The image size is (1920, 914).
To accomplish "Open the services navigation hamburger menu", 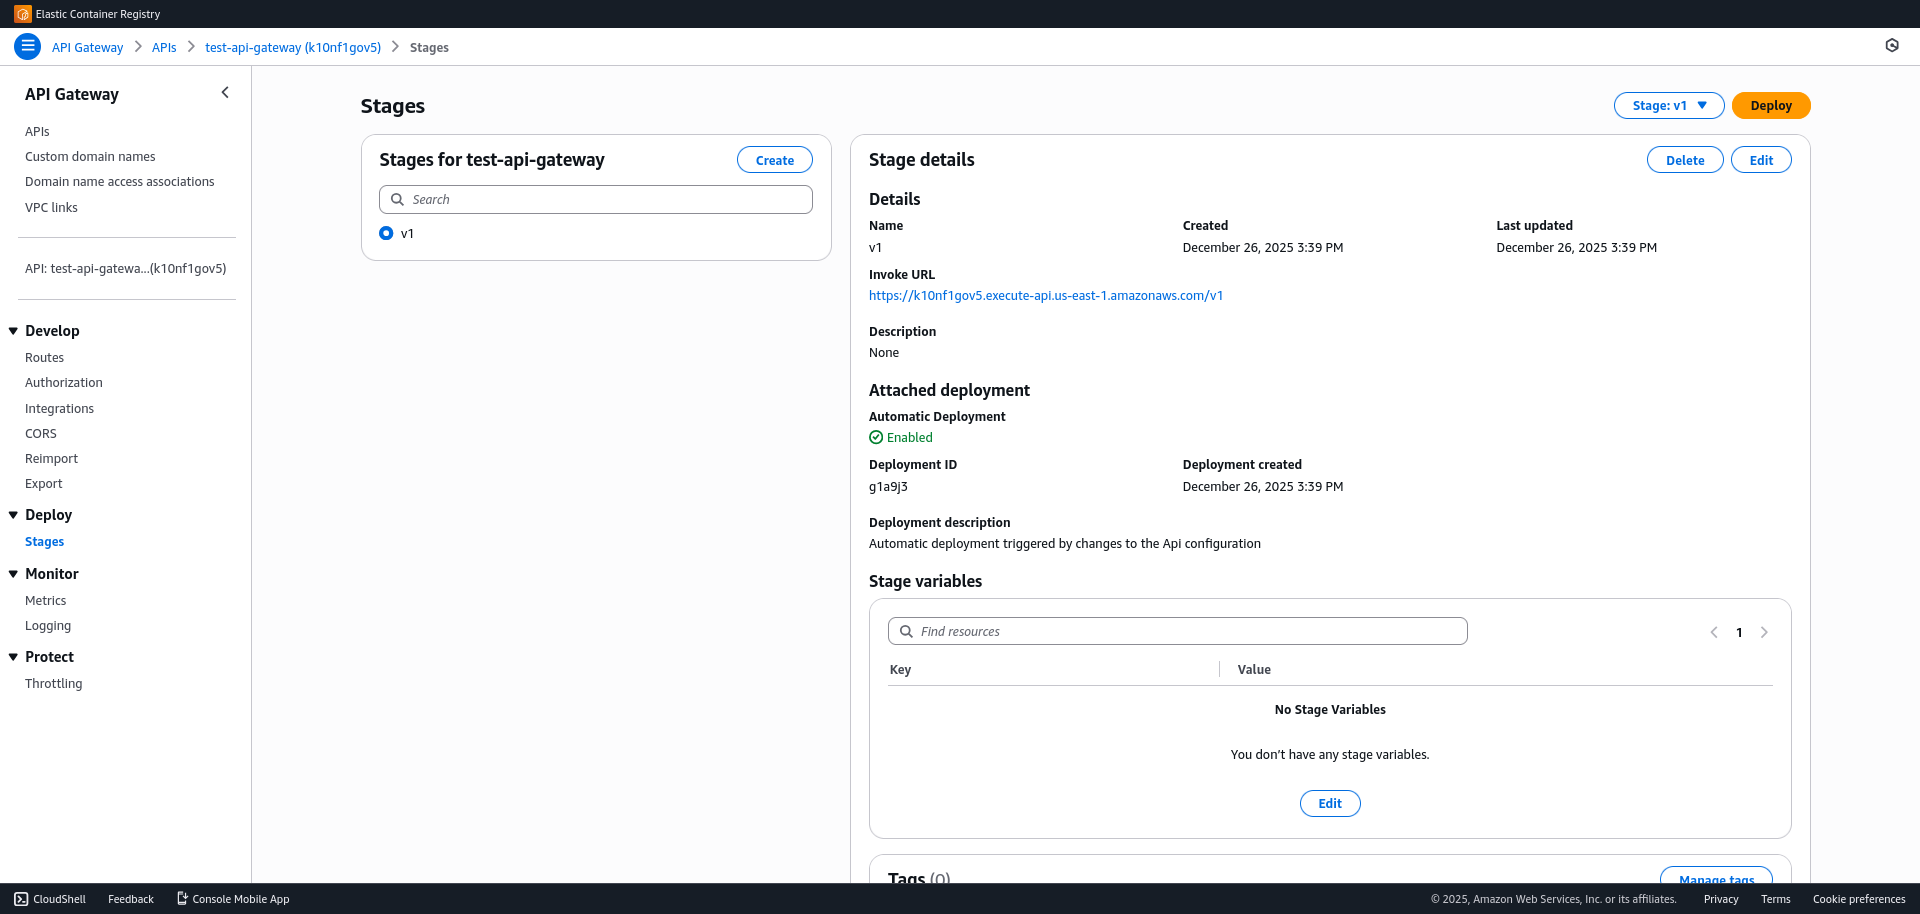I will 27,46.
